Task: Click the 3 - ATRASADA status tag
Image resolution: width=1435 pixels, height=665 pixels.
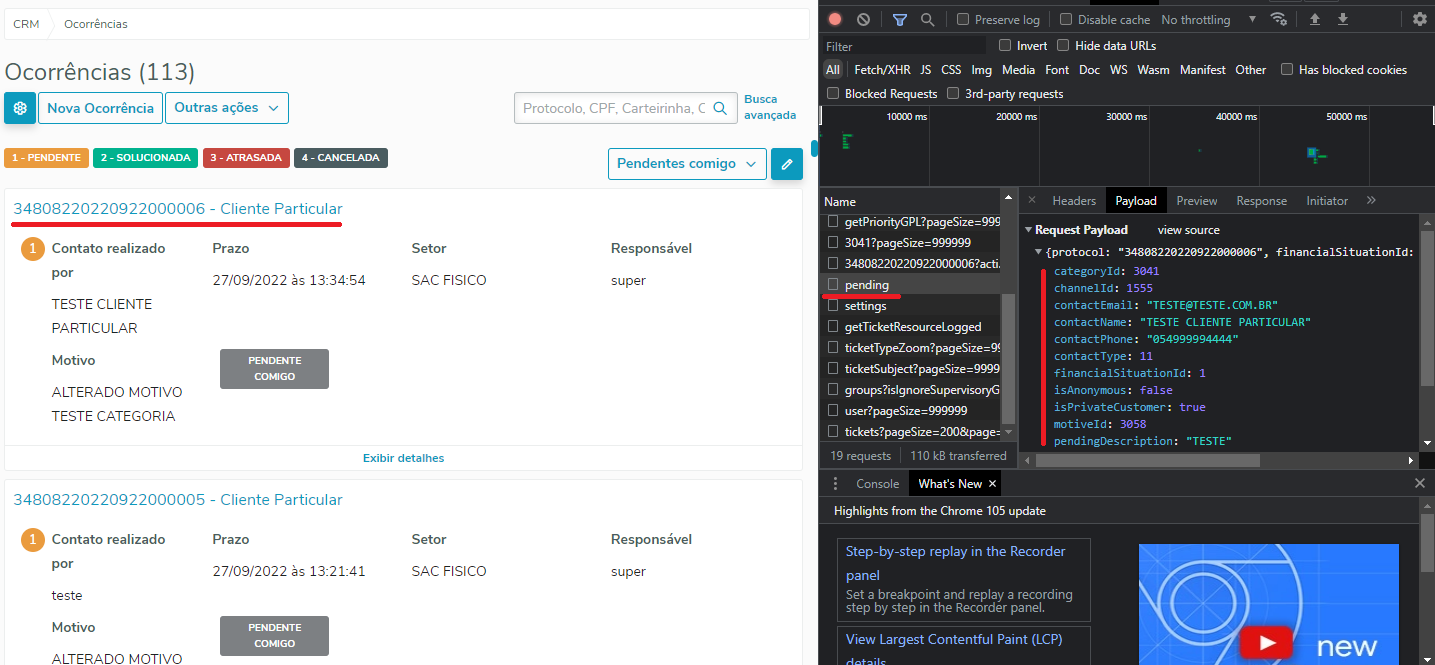Action: pyautogui.click(x=246, y=158)
